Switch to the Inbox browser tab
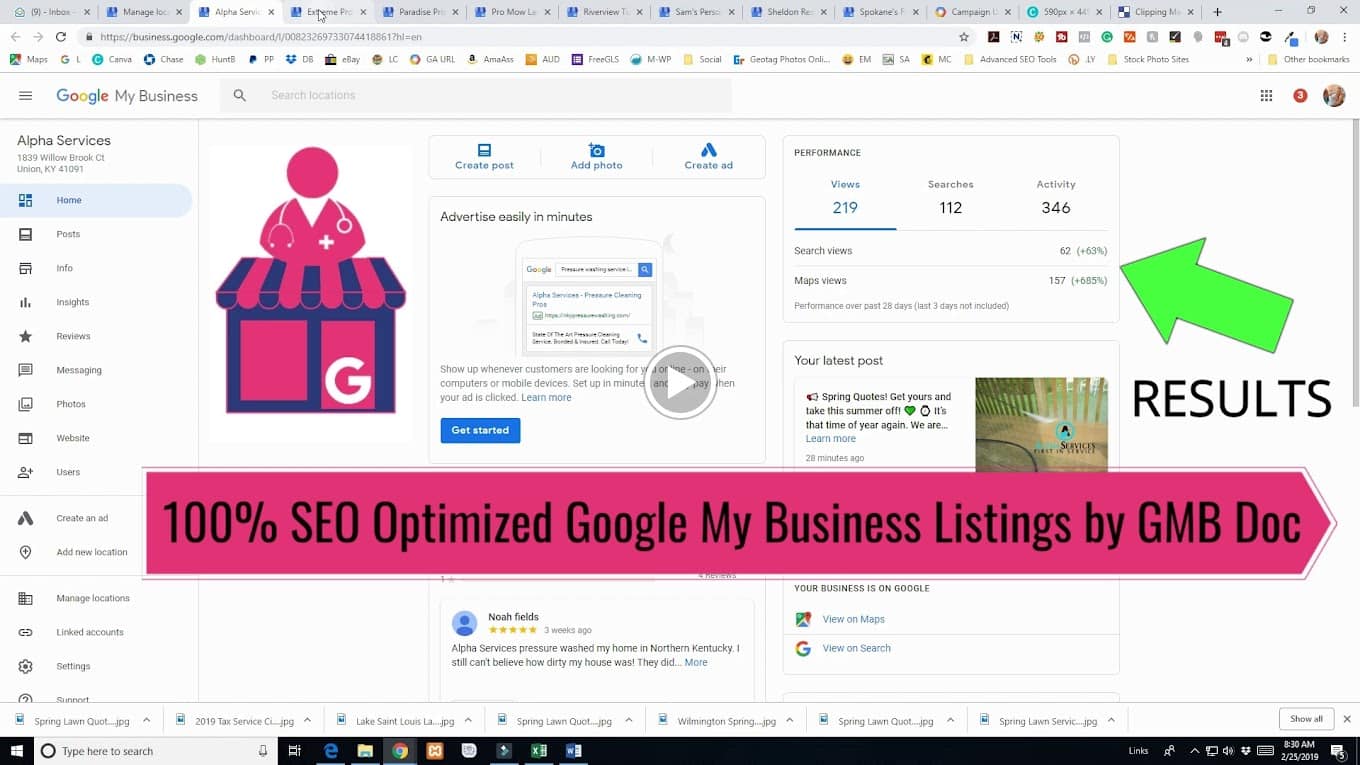This screenshot has height=765, width=1360. point(52,12)
